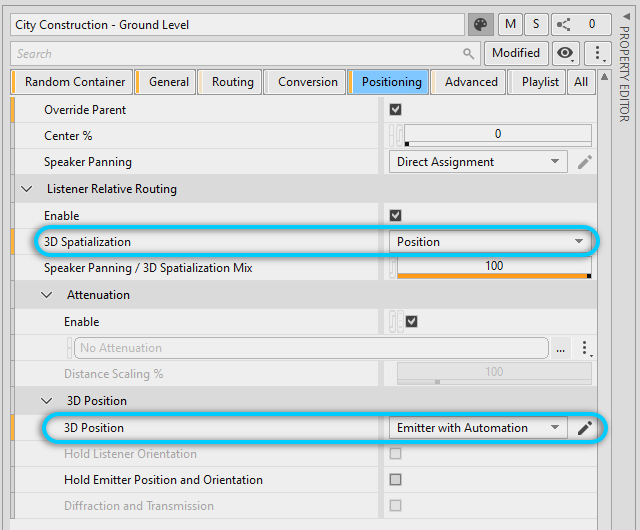
Task: Open the 3D Spatialization dropdown
Action: click(x=490, y=241)
